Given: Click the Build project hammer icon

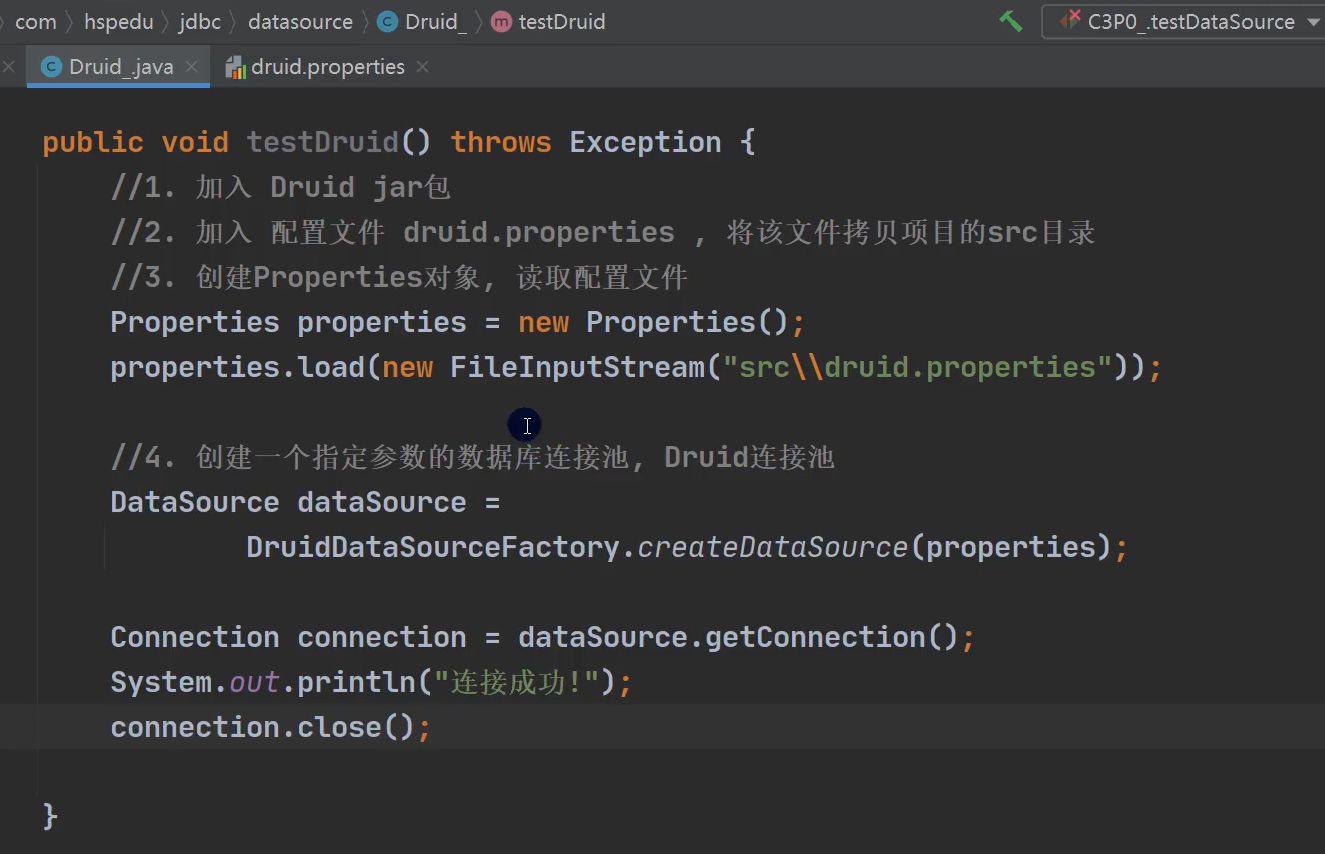Looking at the screenshot, I should (x=1011, y=21).
